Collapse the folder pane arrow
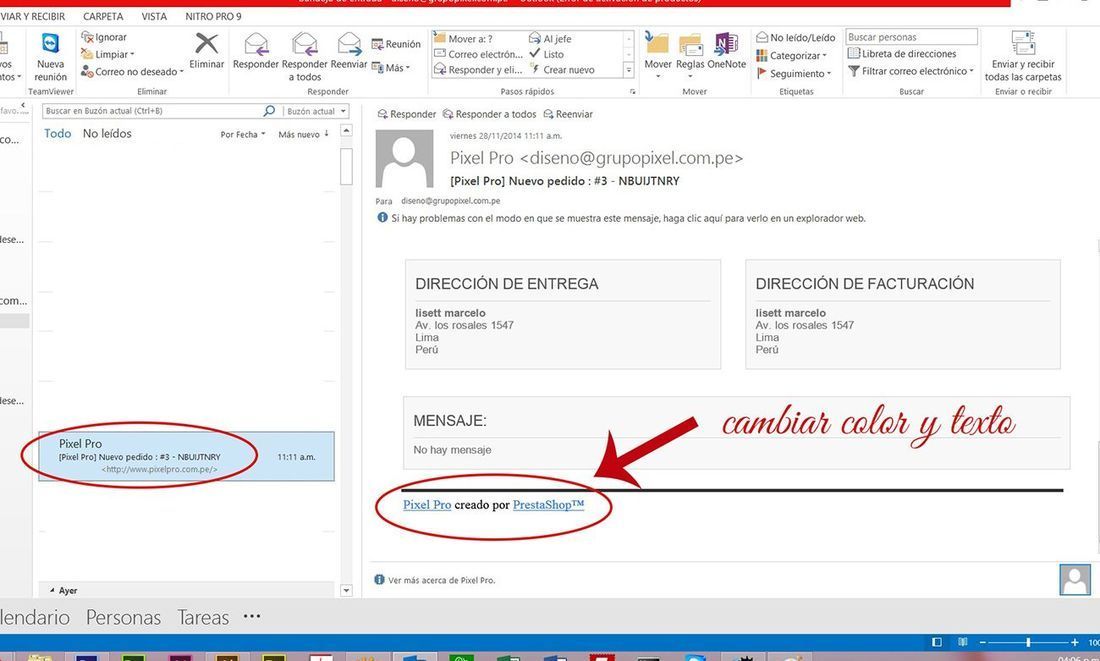 coord(22,105)
